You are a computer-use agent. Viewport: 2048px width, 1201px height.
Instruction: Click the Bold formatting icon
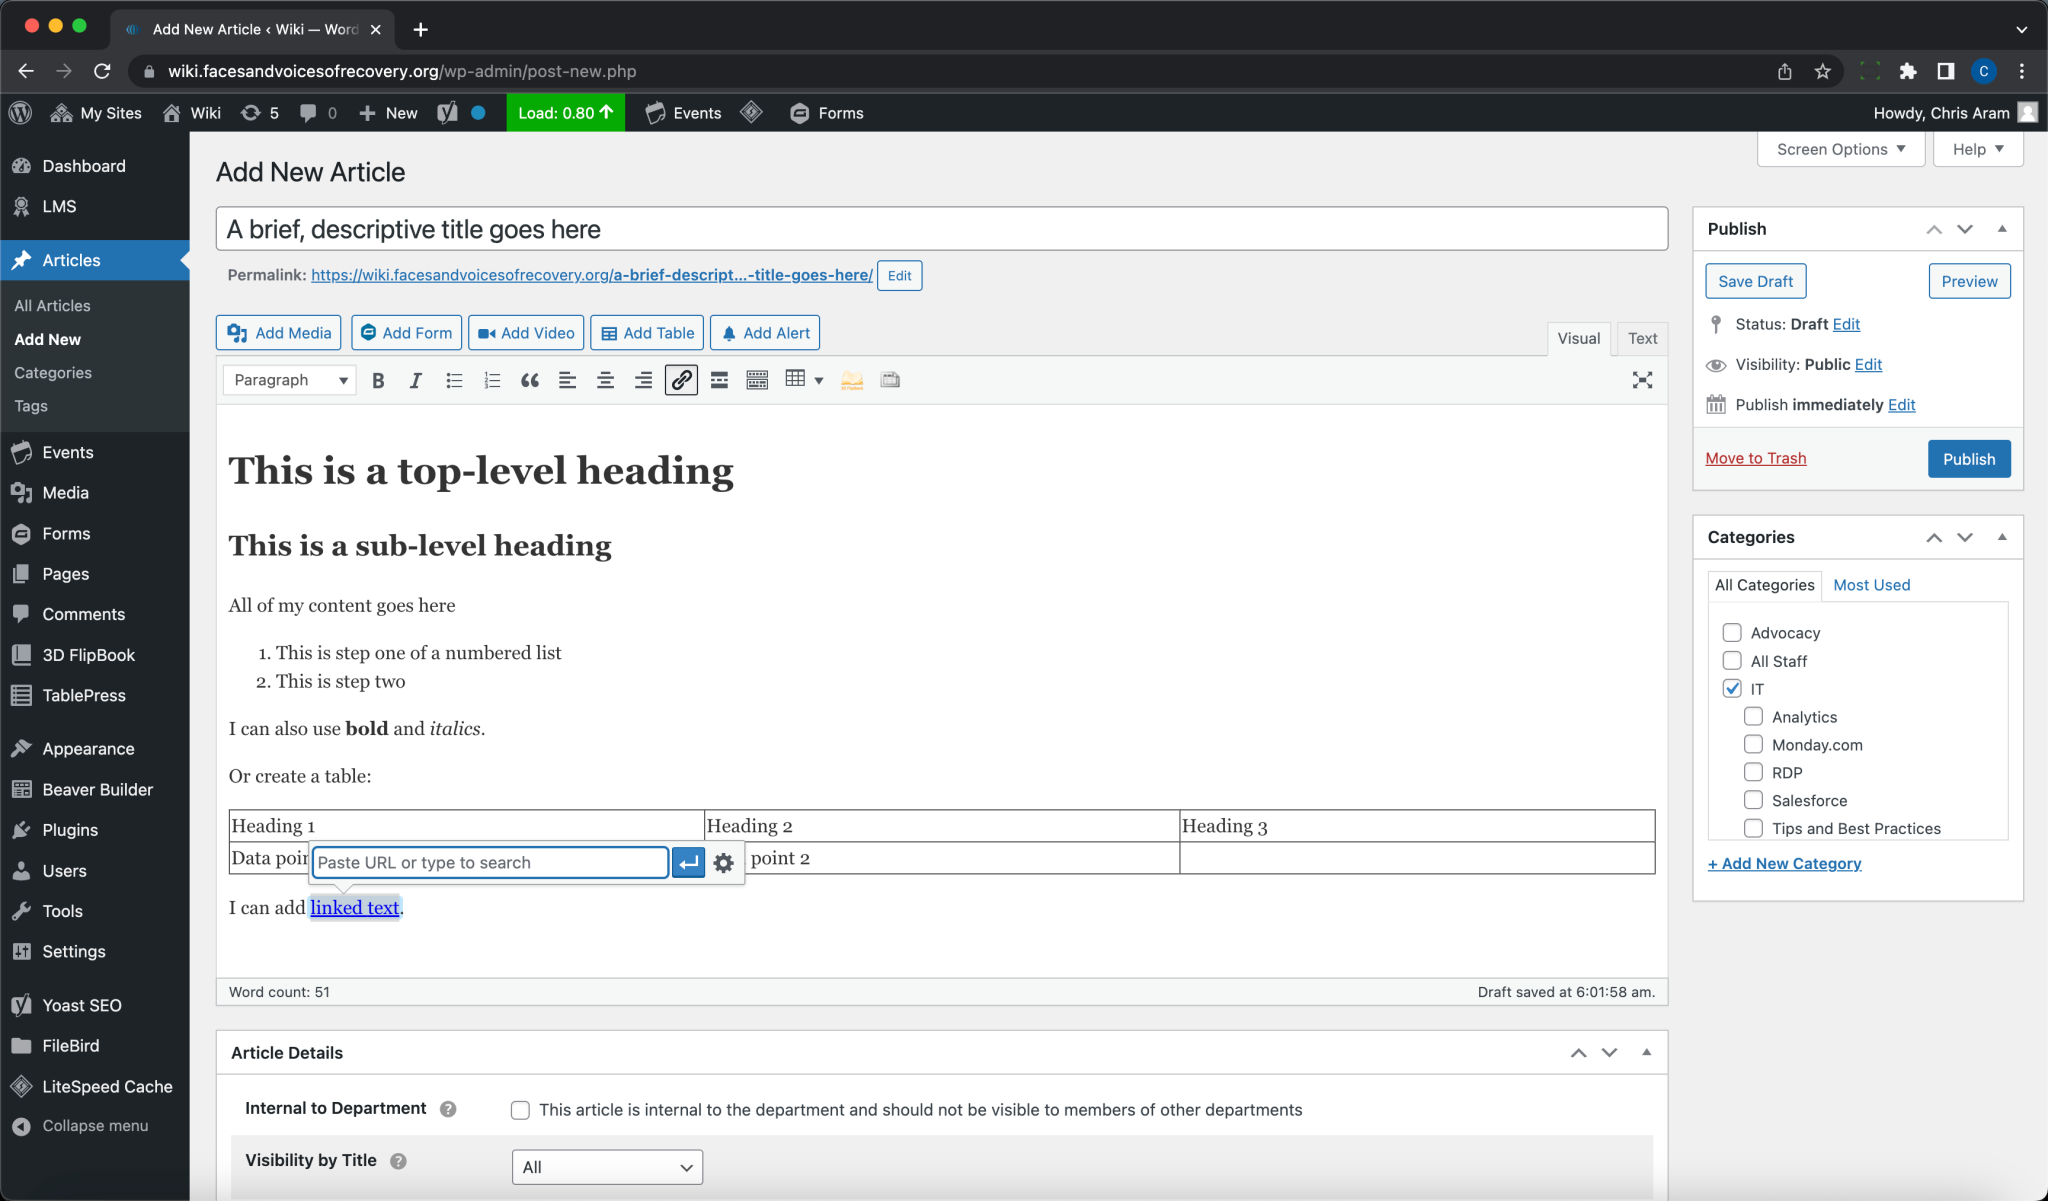click(378, 380)
